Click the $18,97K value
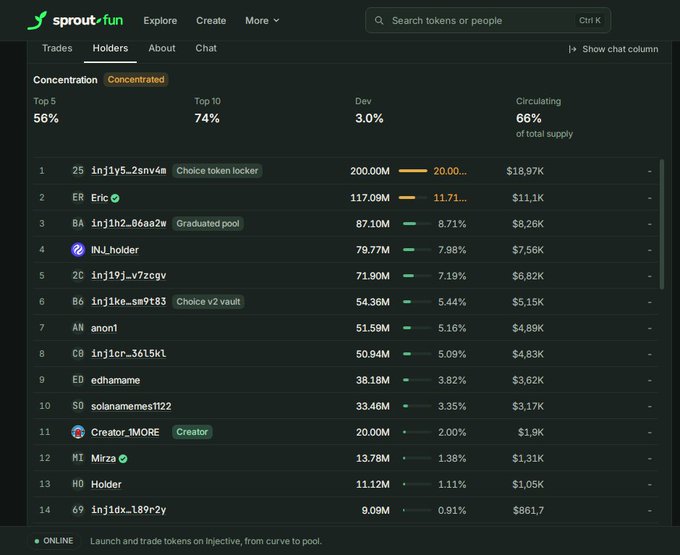680x555 pixels. click(525, 171)
